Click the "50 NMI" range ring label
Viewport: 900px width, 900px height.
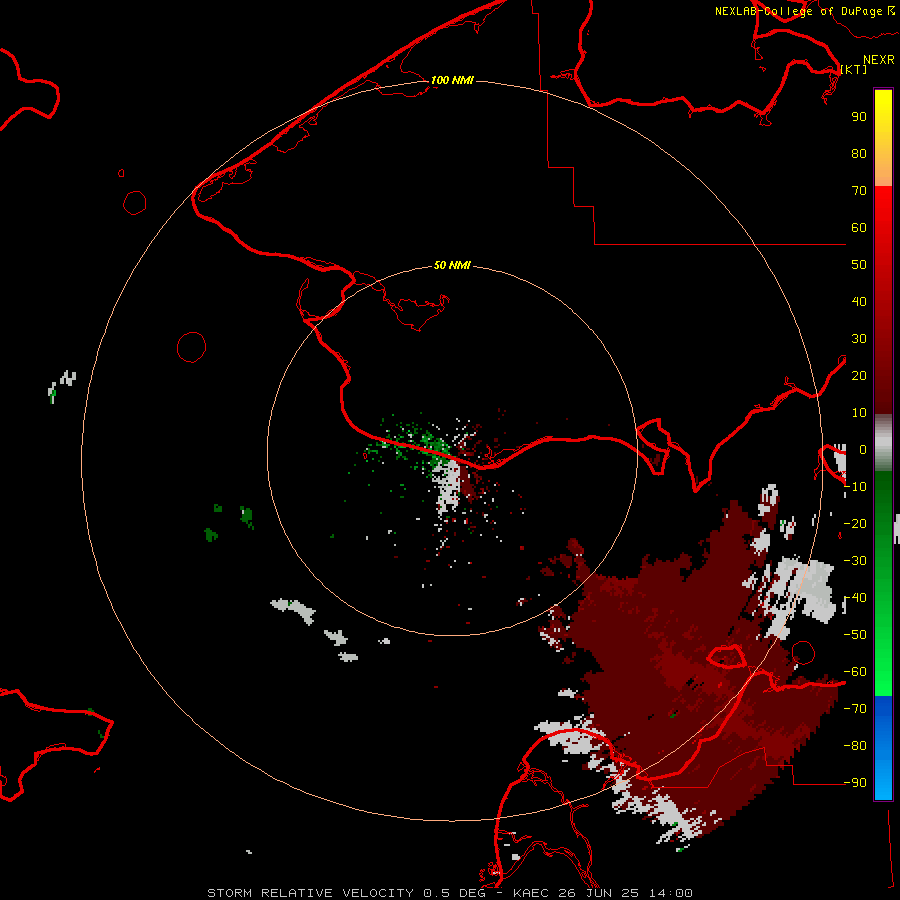pyautogui.click(x=452, y=265)
